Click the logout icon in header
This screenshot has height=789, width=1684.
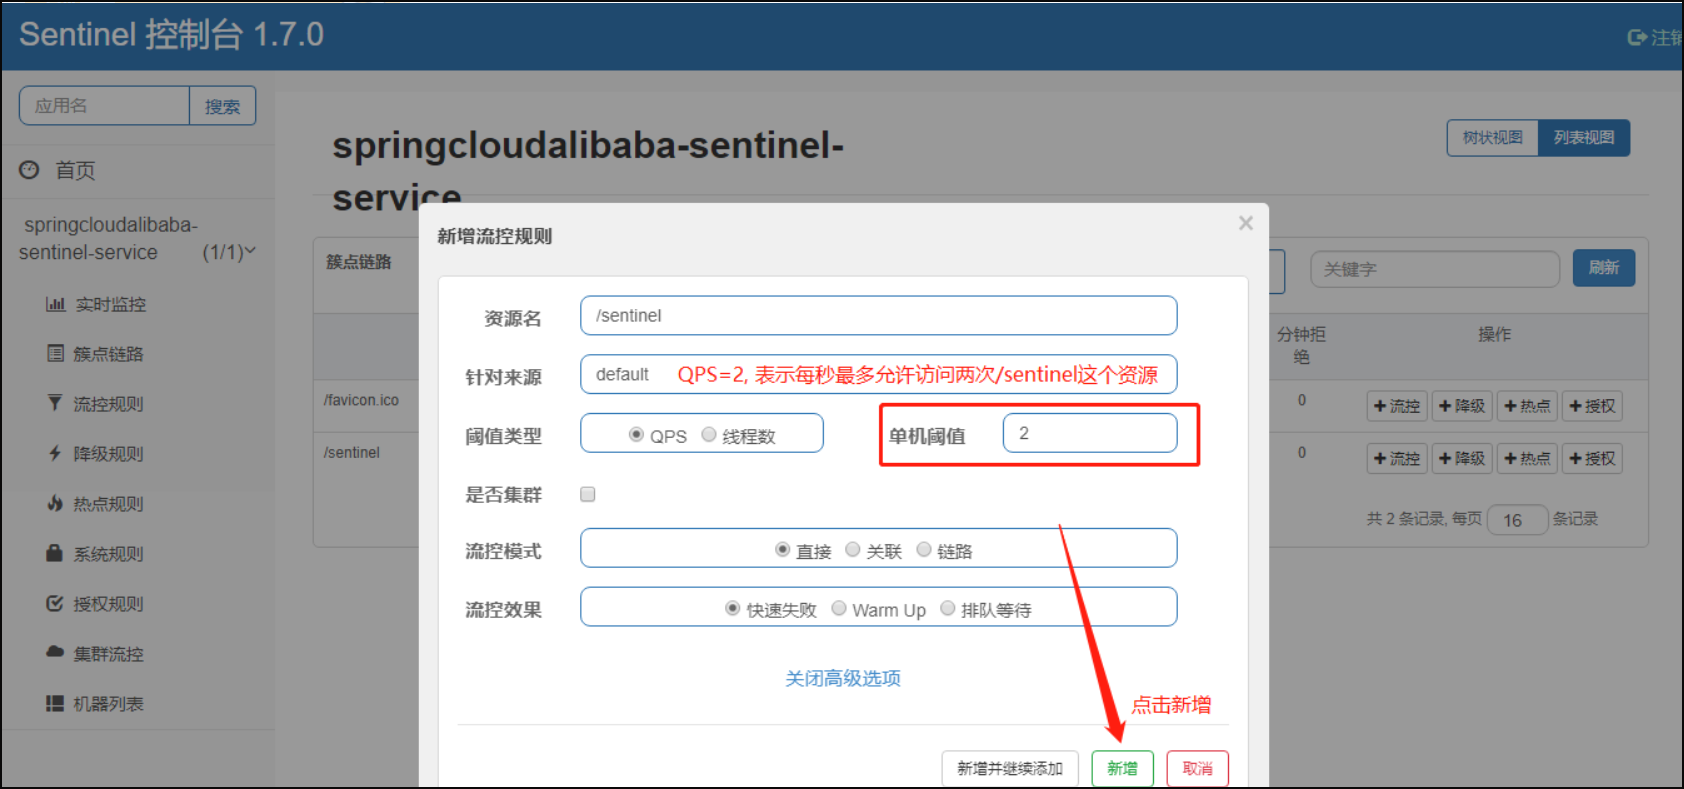1637,37
